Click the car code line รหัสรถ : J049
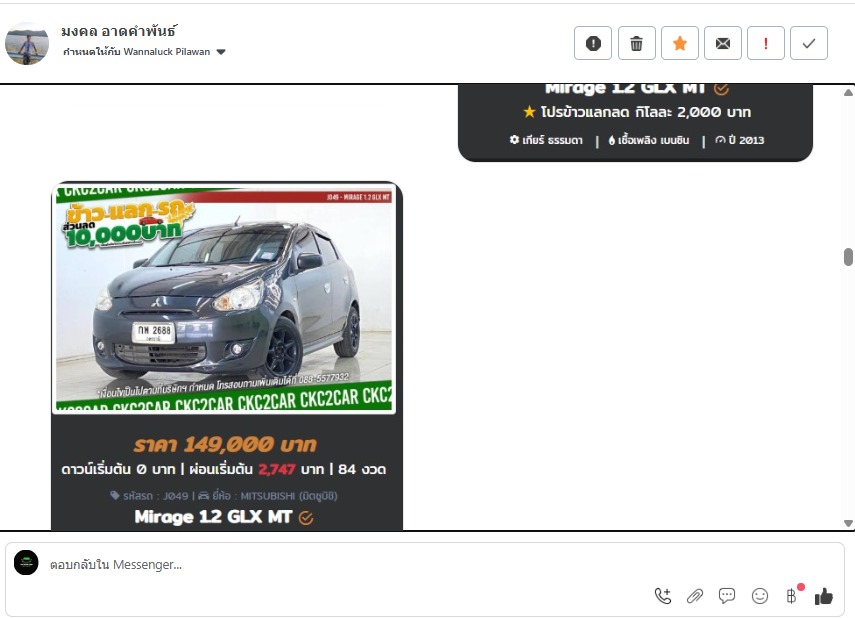The image size is (855, 618). pos(149,496)
